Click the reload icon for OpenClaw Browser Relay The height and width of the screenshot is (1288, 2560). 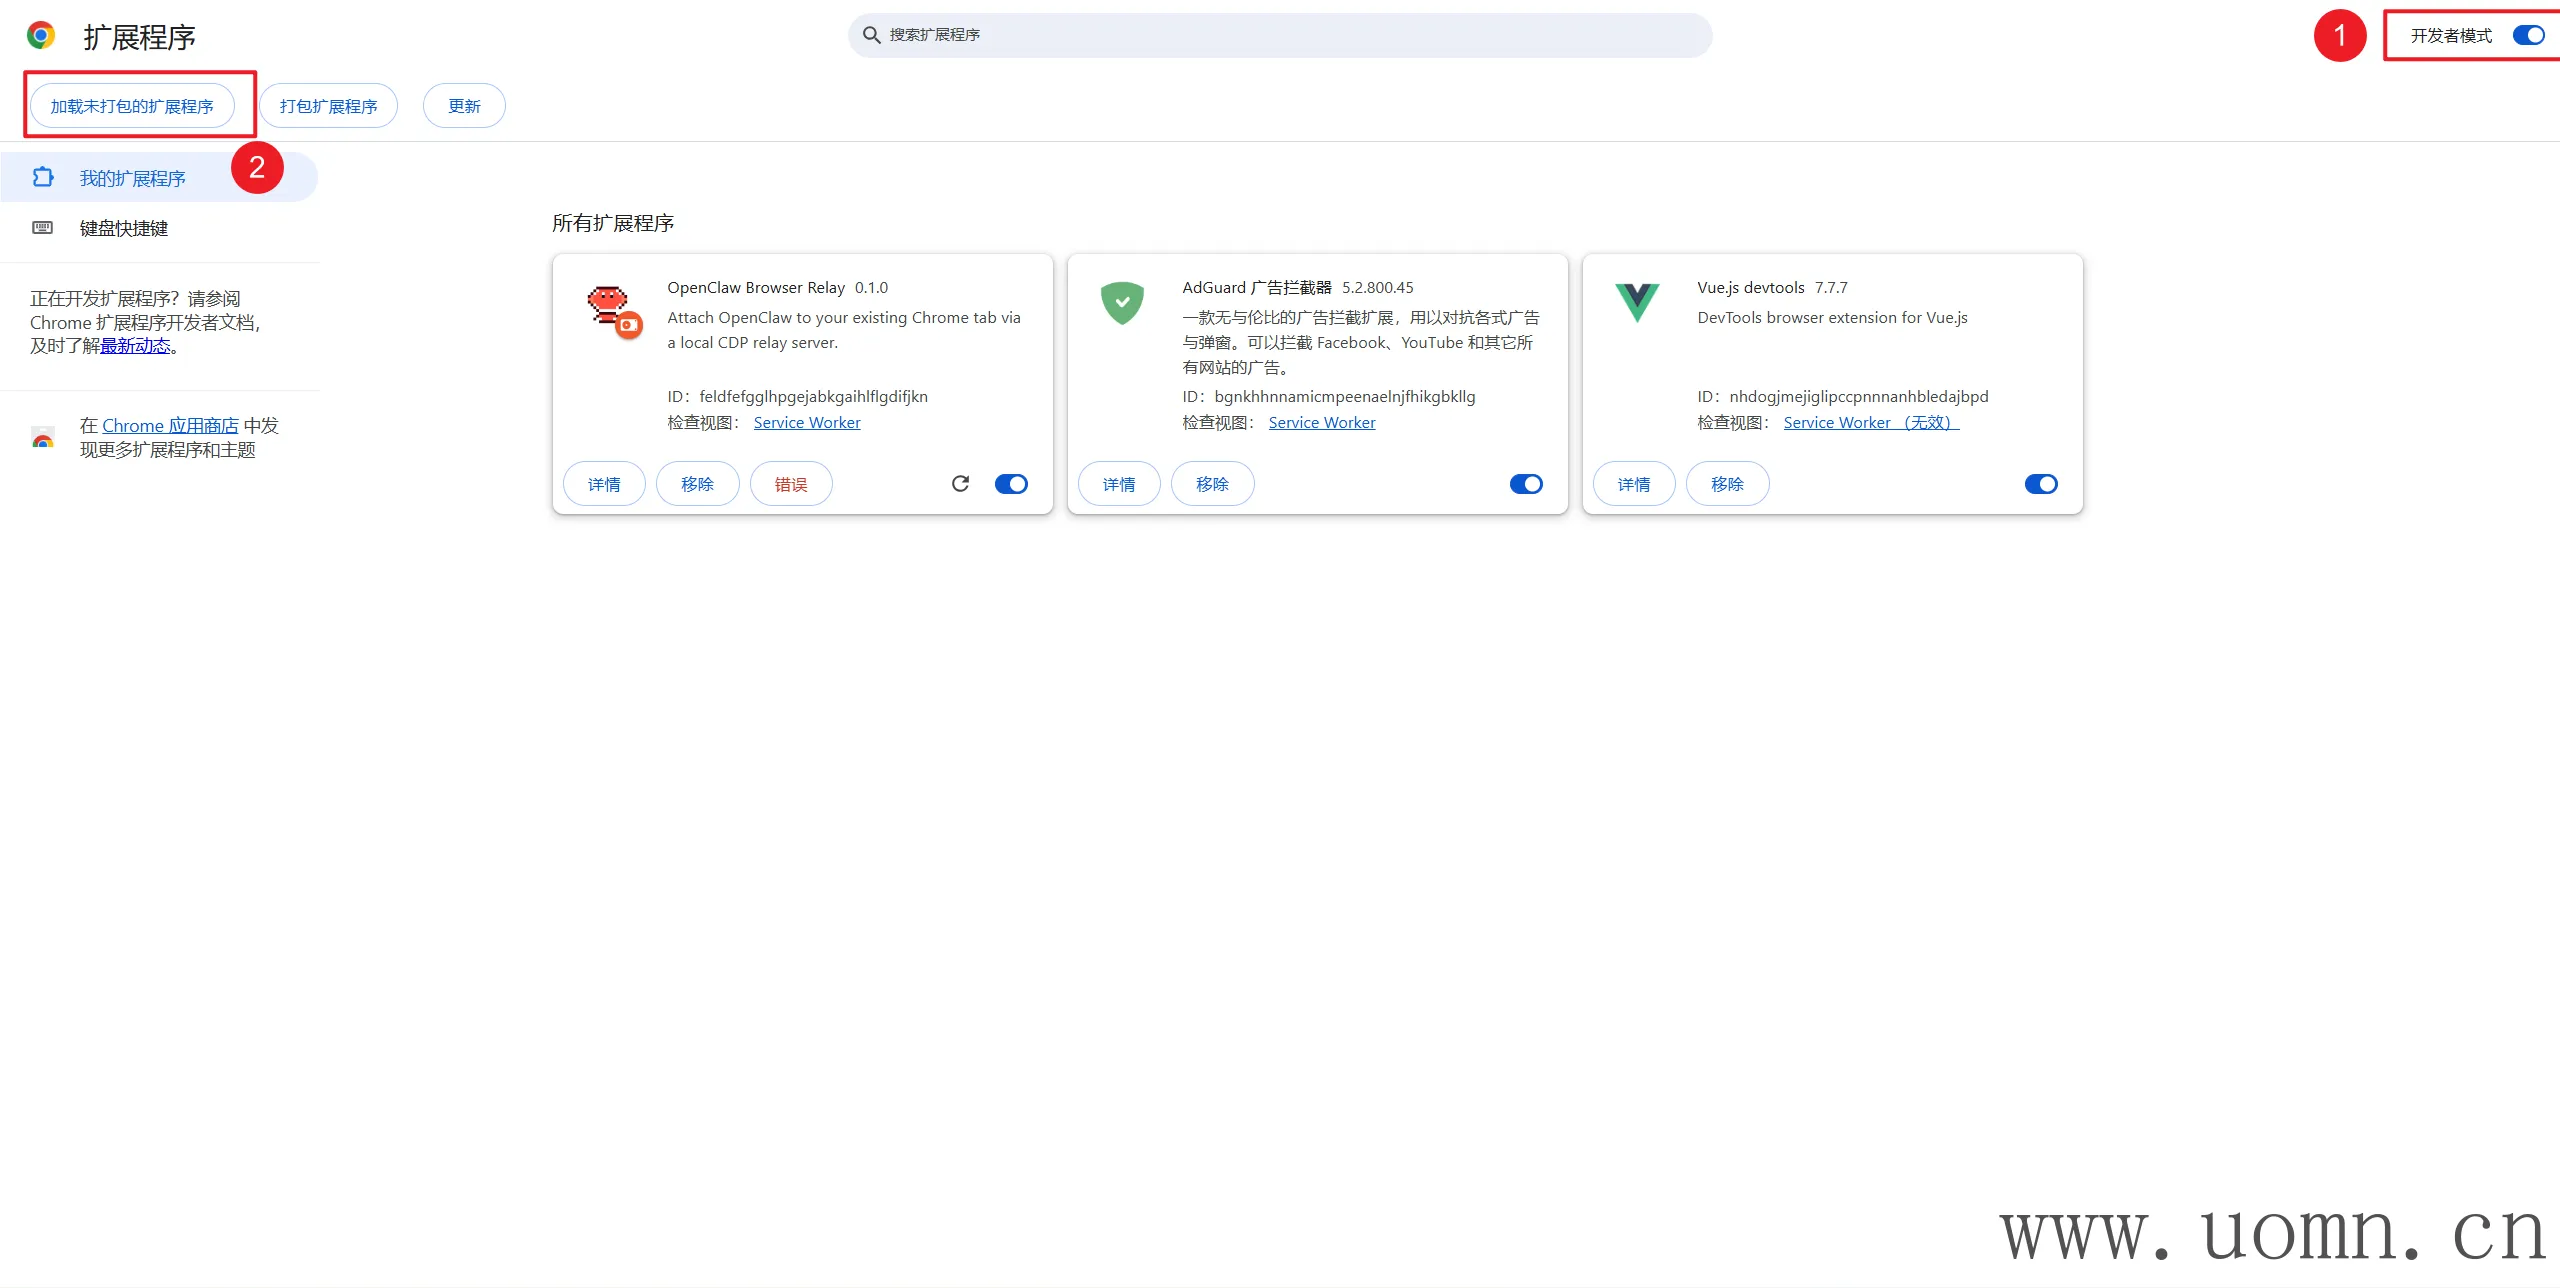[x=960, y=484]
